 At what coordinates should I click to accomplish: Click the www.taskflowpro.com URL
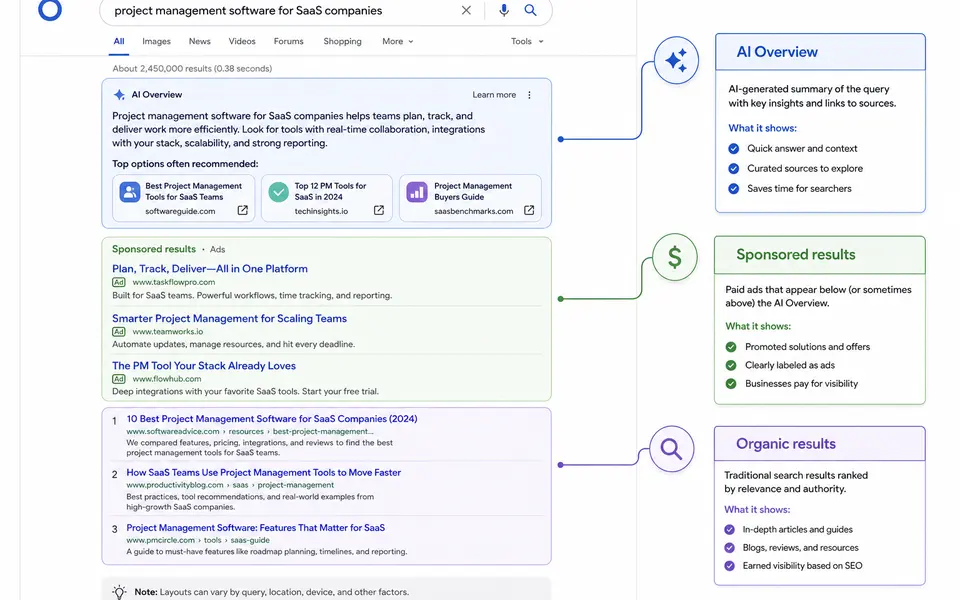[174, 282]
